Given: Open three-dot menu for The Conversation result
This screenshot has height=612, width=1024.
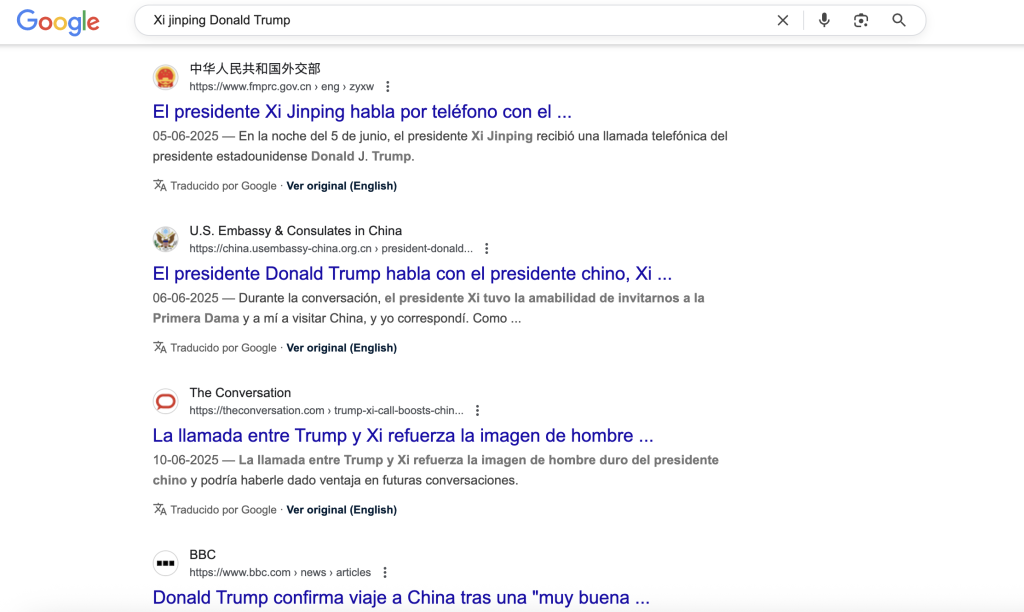Looking at the screenshot, I should click(x=477, y=410).
